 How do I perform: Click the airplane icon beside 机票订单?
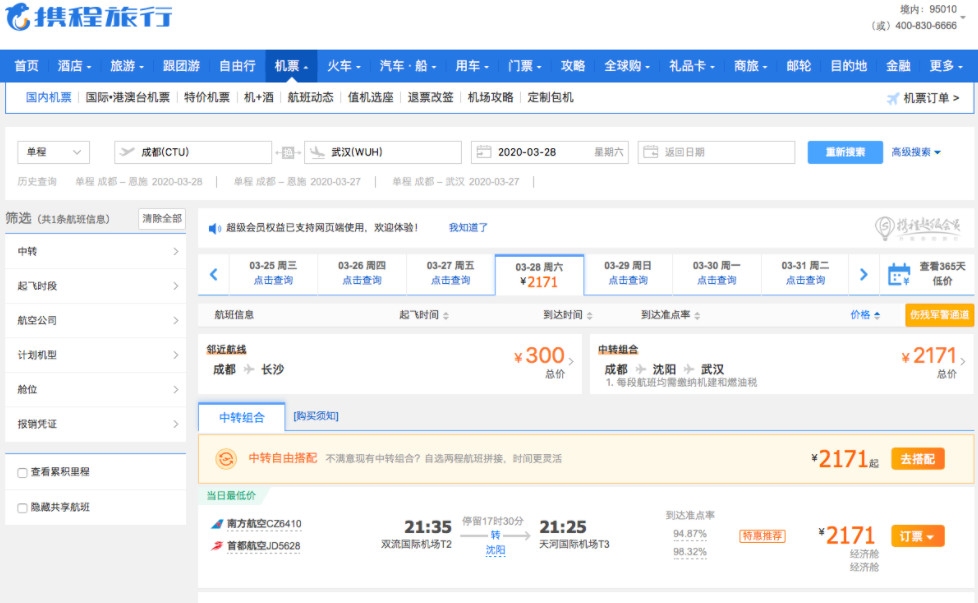click(x=893, y=98)
